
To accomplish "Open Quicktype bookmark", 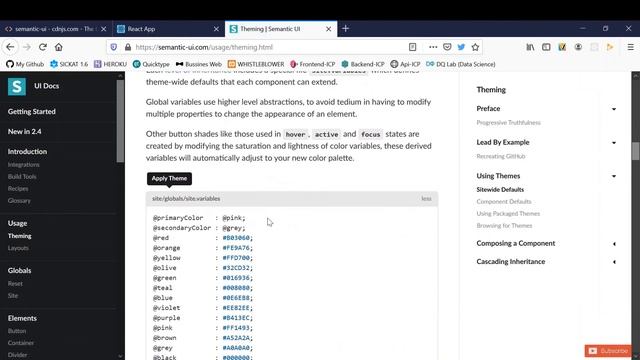I will click(x=151, y=64).
